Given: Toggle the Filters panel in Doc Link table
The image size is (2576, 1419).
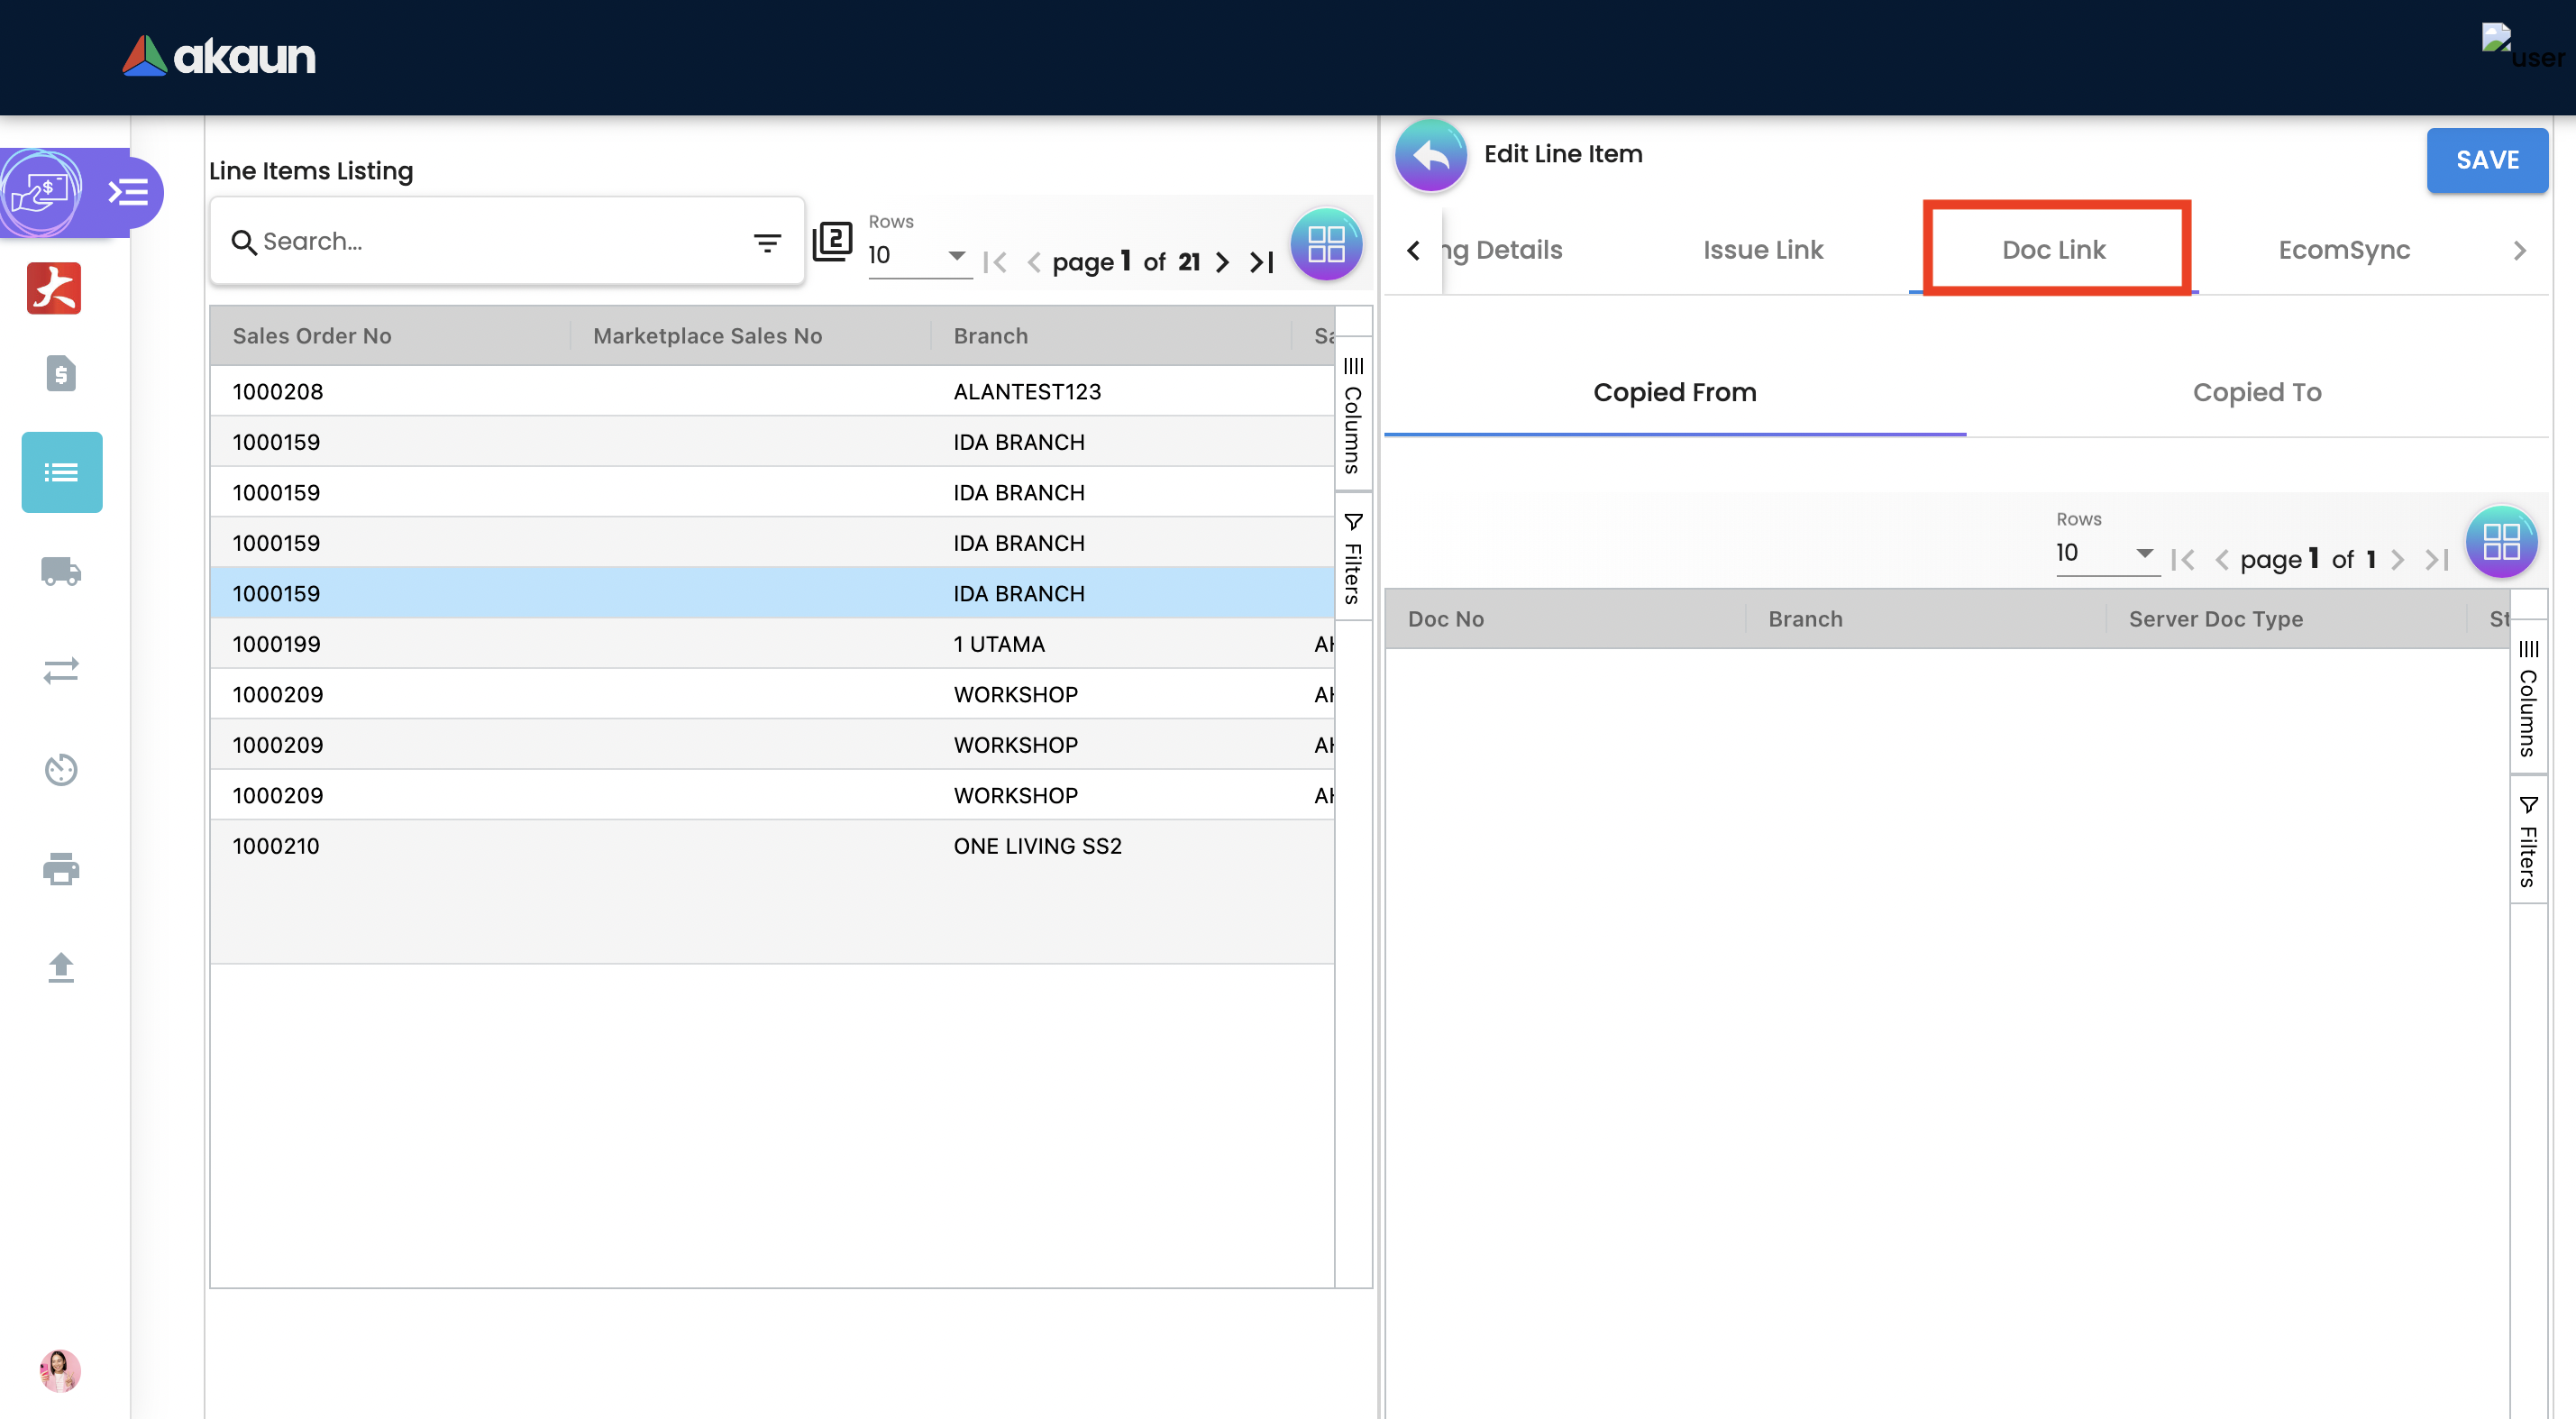Looking at the screenshot, I should pos(2528,842).
